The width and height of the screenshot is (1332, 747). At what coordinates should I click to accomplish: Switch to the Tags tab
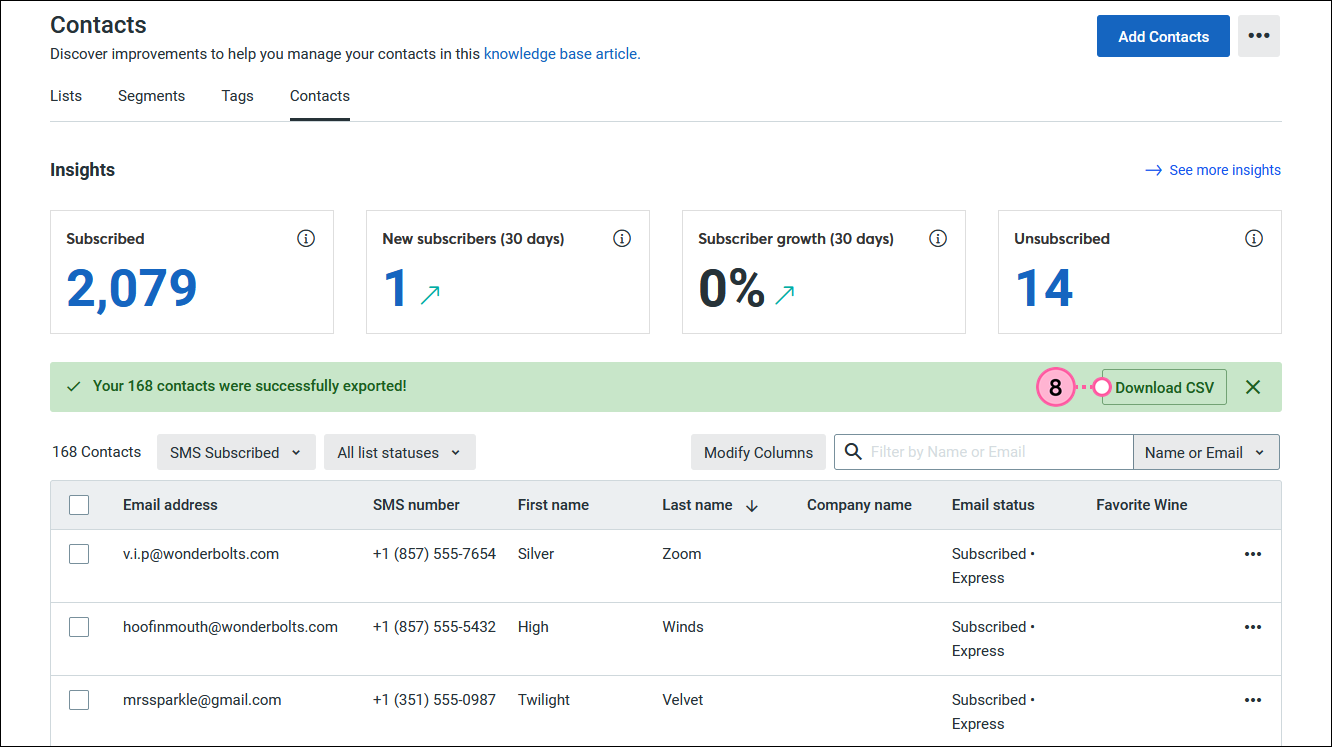[238, 96]
